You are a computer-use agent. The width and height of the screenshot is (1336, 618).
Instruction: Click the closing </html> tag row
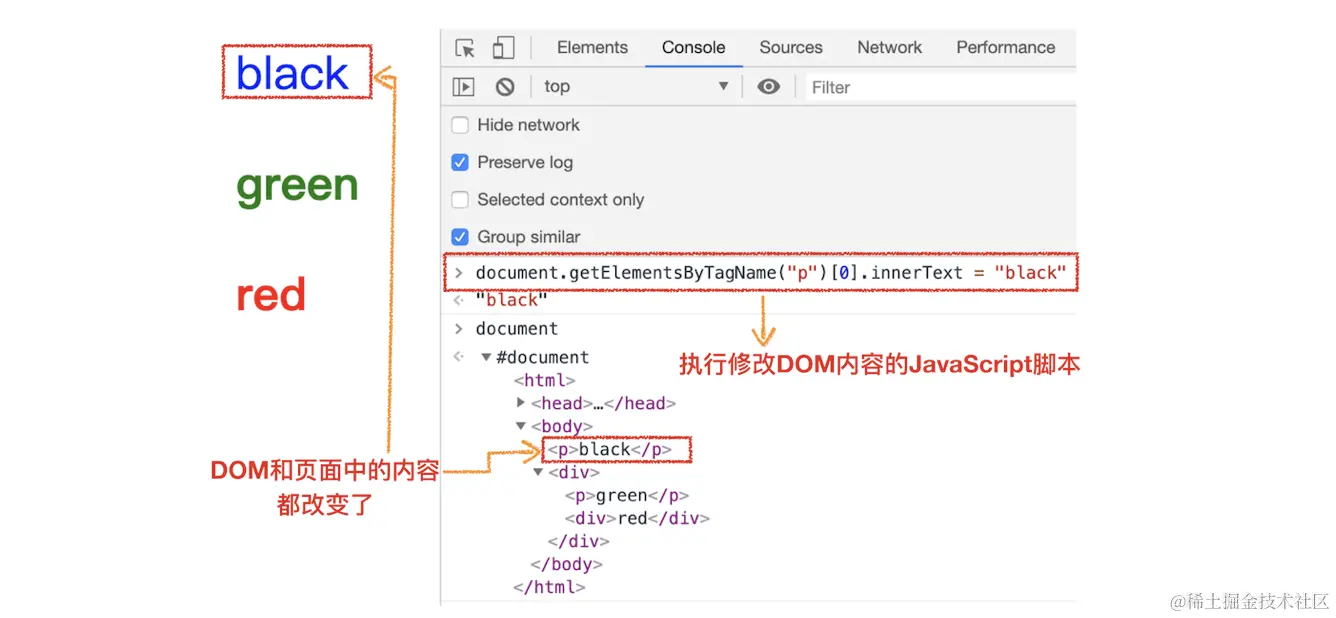549,588
